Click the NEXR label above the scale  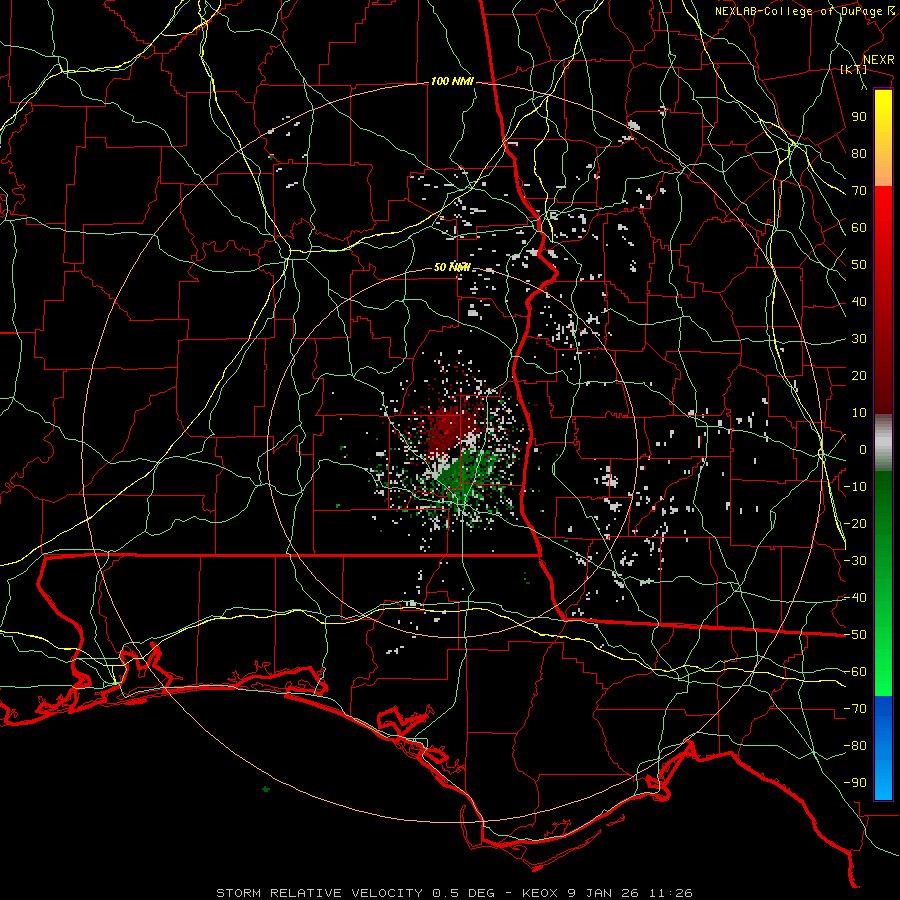[878, 60]
